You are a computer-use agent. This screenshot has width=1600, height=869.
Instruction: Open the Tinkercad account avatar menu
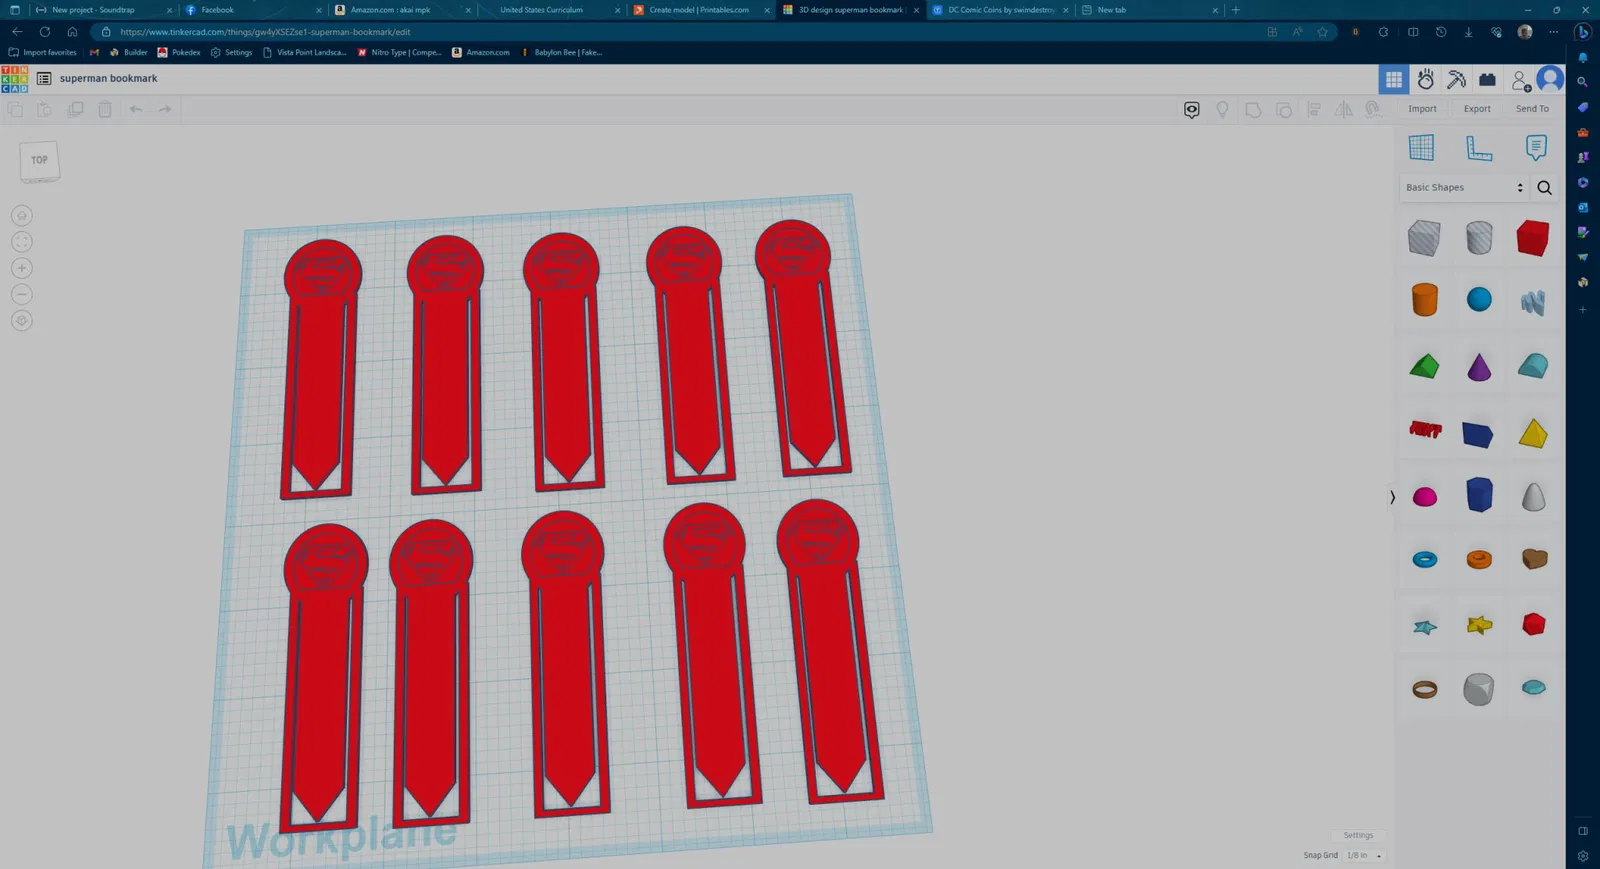1550,78
